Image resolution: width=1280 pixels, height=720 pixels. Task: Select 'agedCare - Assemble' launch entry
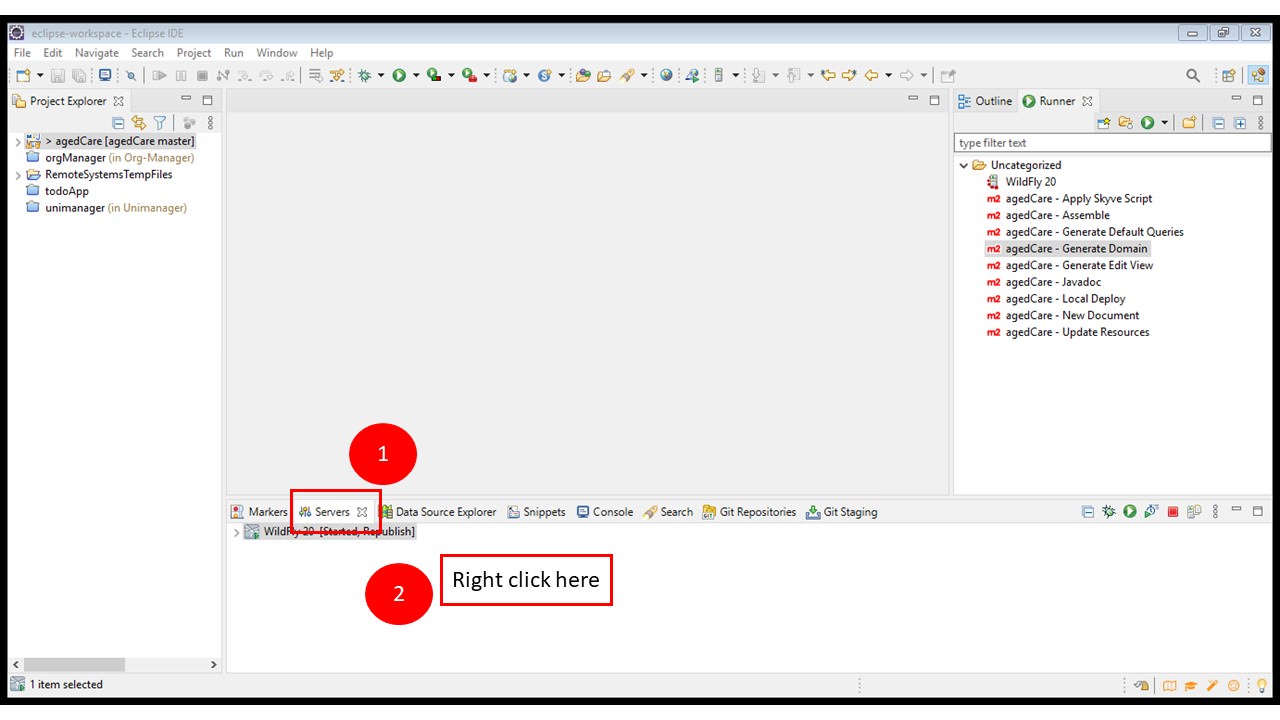pos(1048,215)
